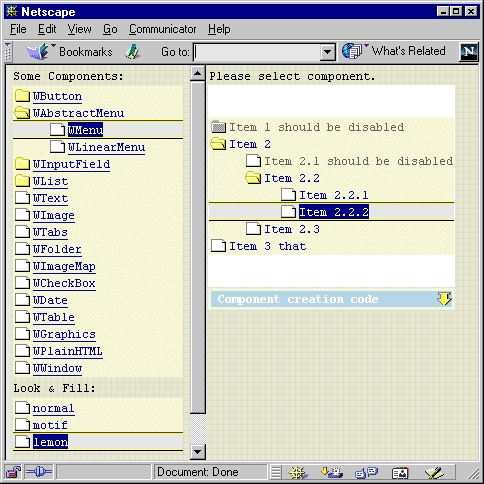Viewport: 484px width, 484px height.
Task: Click the grayed folder icon of Item 1
Action: (218, 127)
